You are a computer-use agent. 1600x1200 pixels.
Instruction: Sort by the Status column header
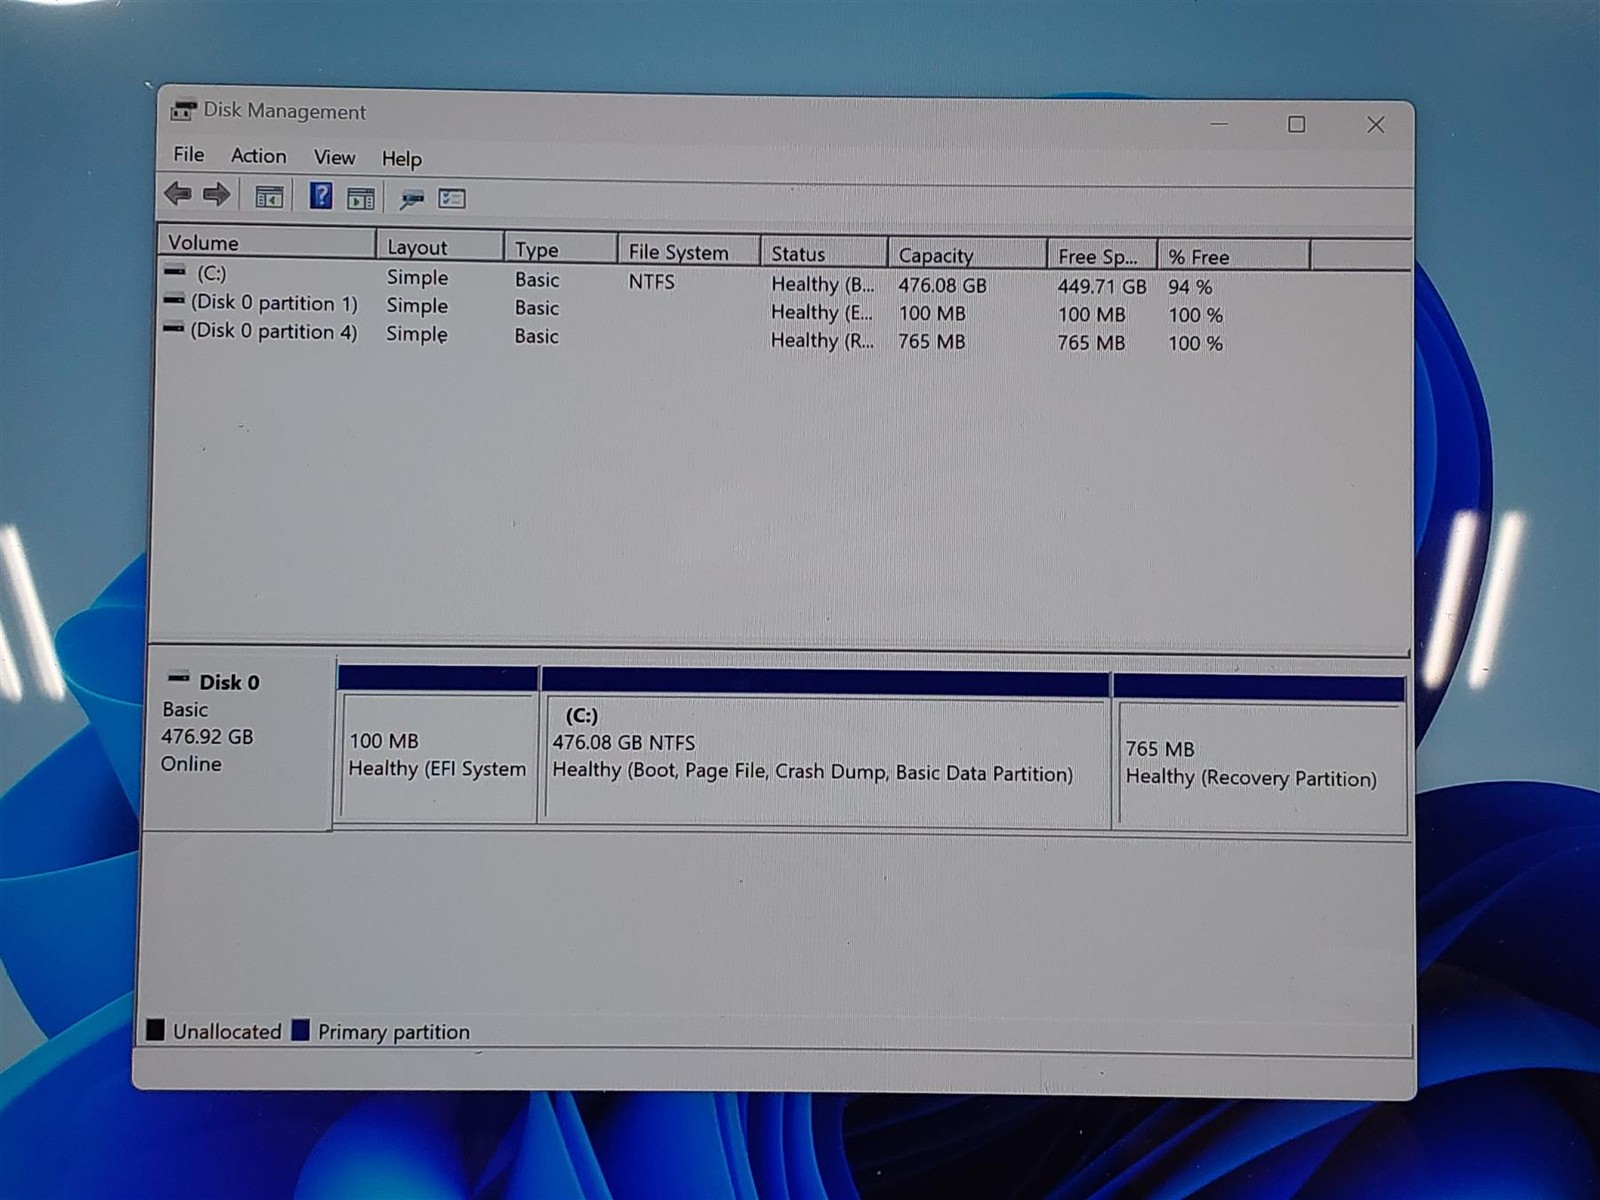point(824,254)
